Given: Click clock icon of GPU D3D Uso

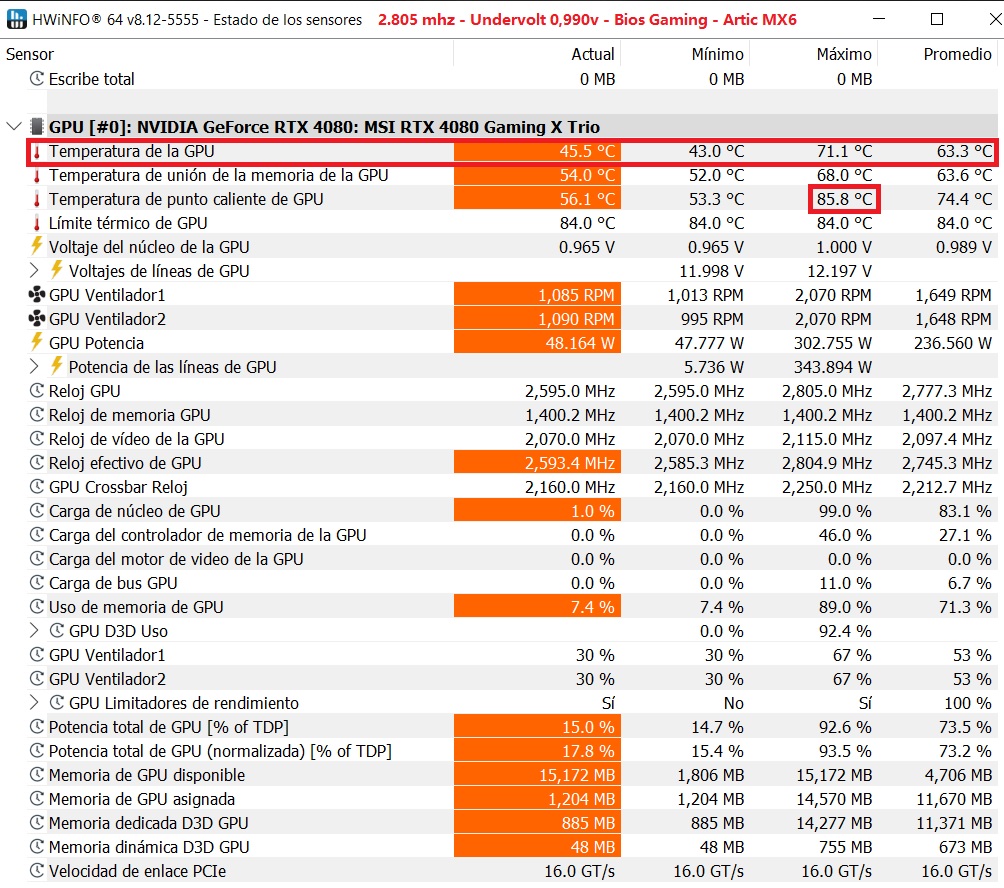Looking at the screenshot, I should (57, 631).
